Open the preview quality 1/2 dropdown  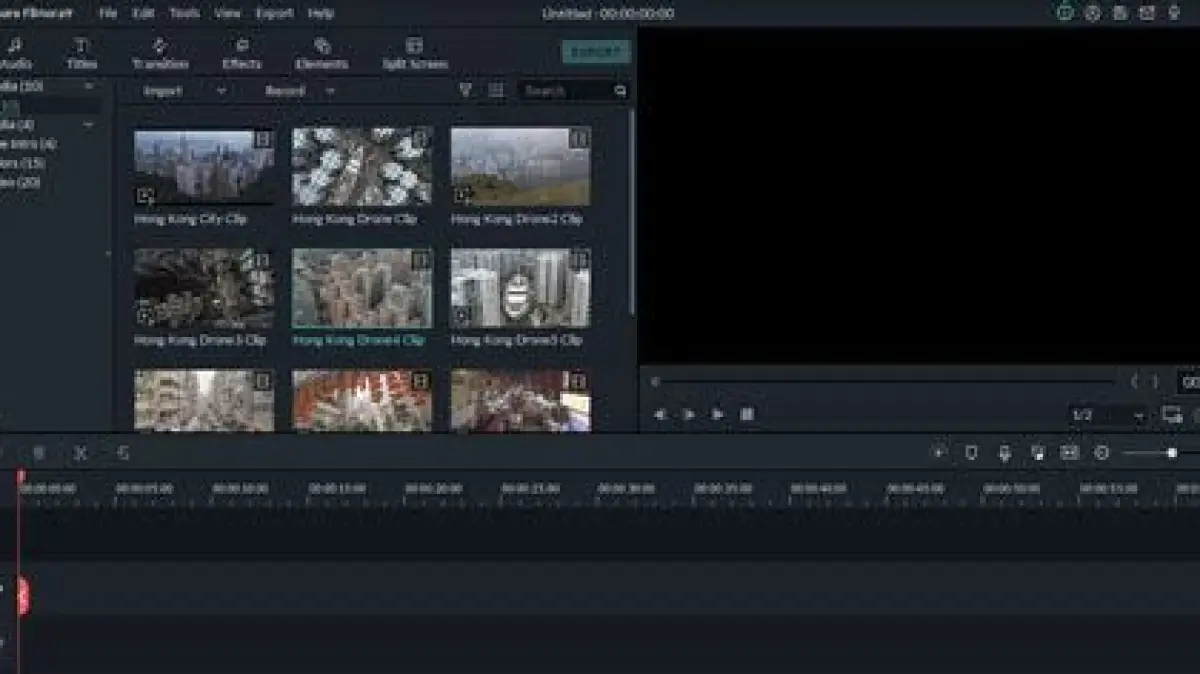[1108, 415]
